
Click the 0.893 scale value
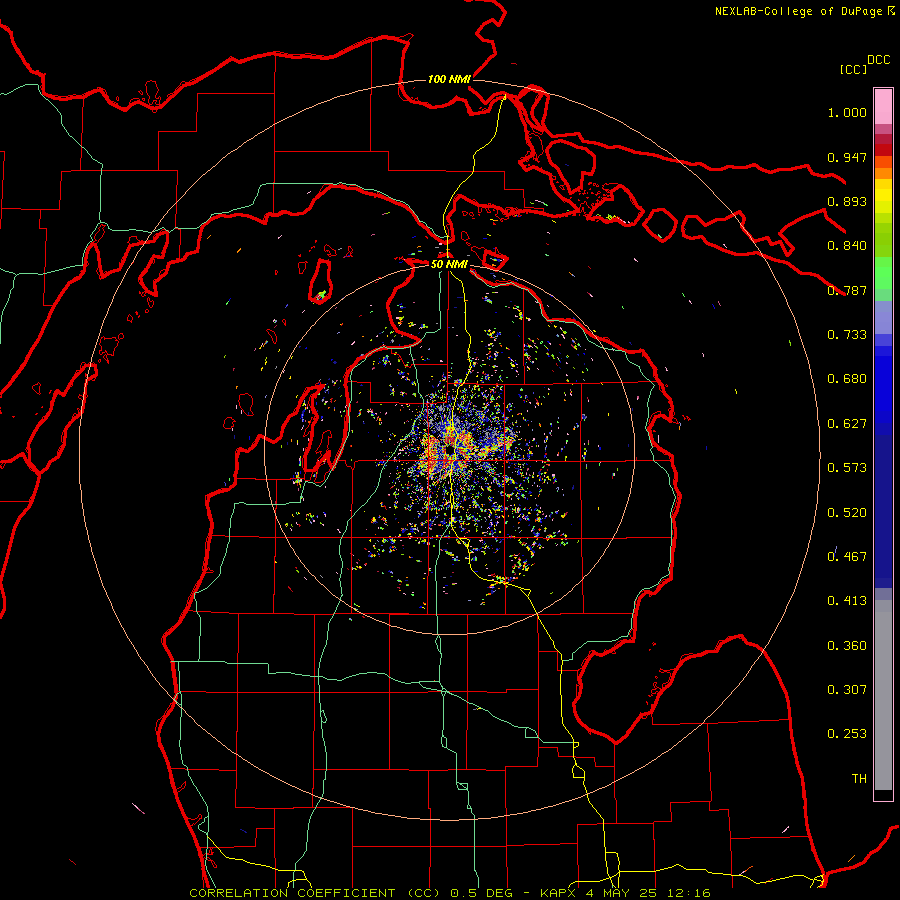[x=847, y=201]
